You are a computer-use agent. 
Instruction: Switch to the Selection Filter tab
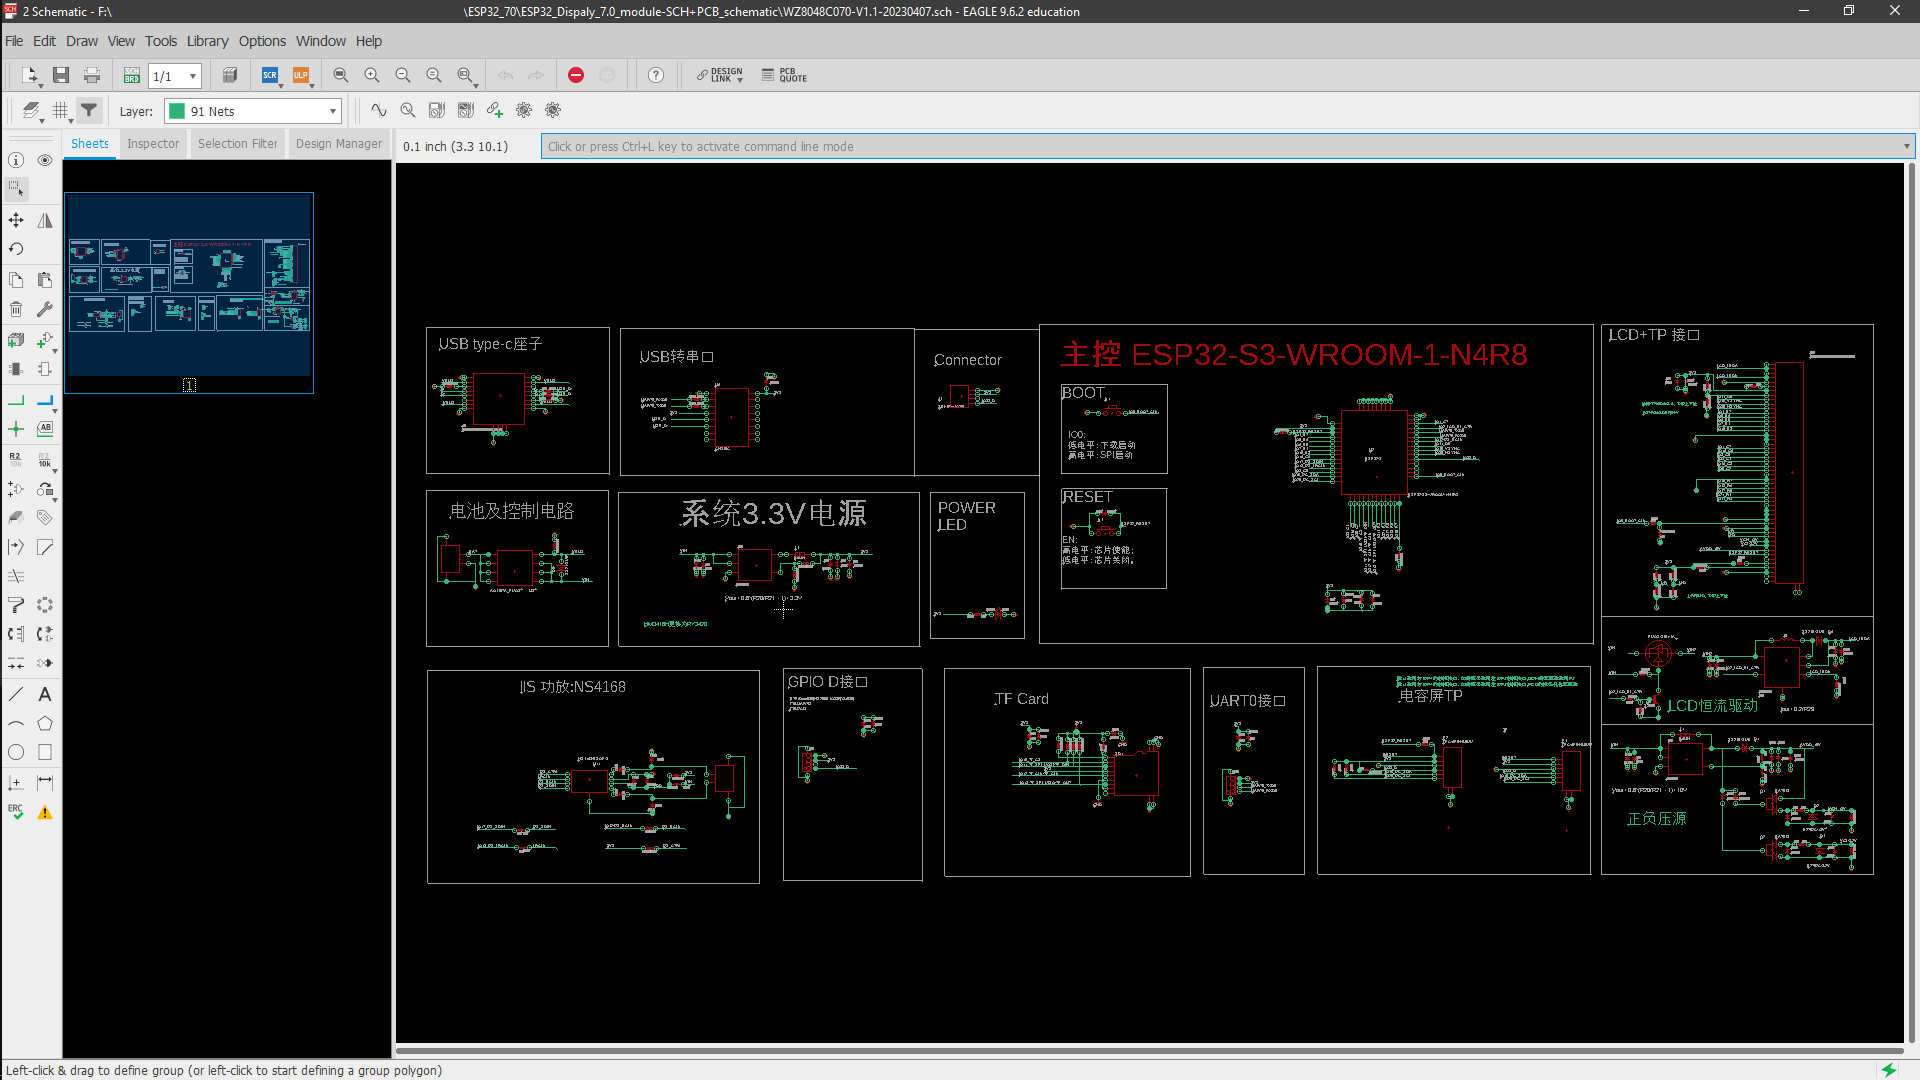tap(237, 144)
